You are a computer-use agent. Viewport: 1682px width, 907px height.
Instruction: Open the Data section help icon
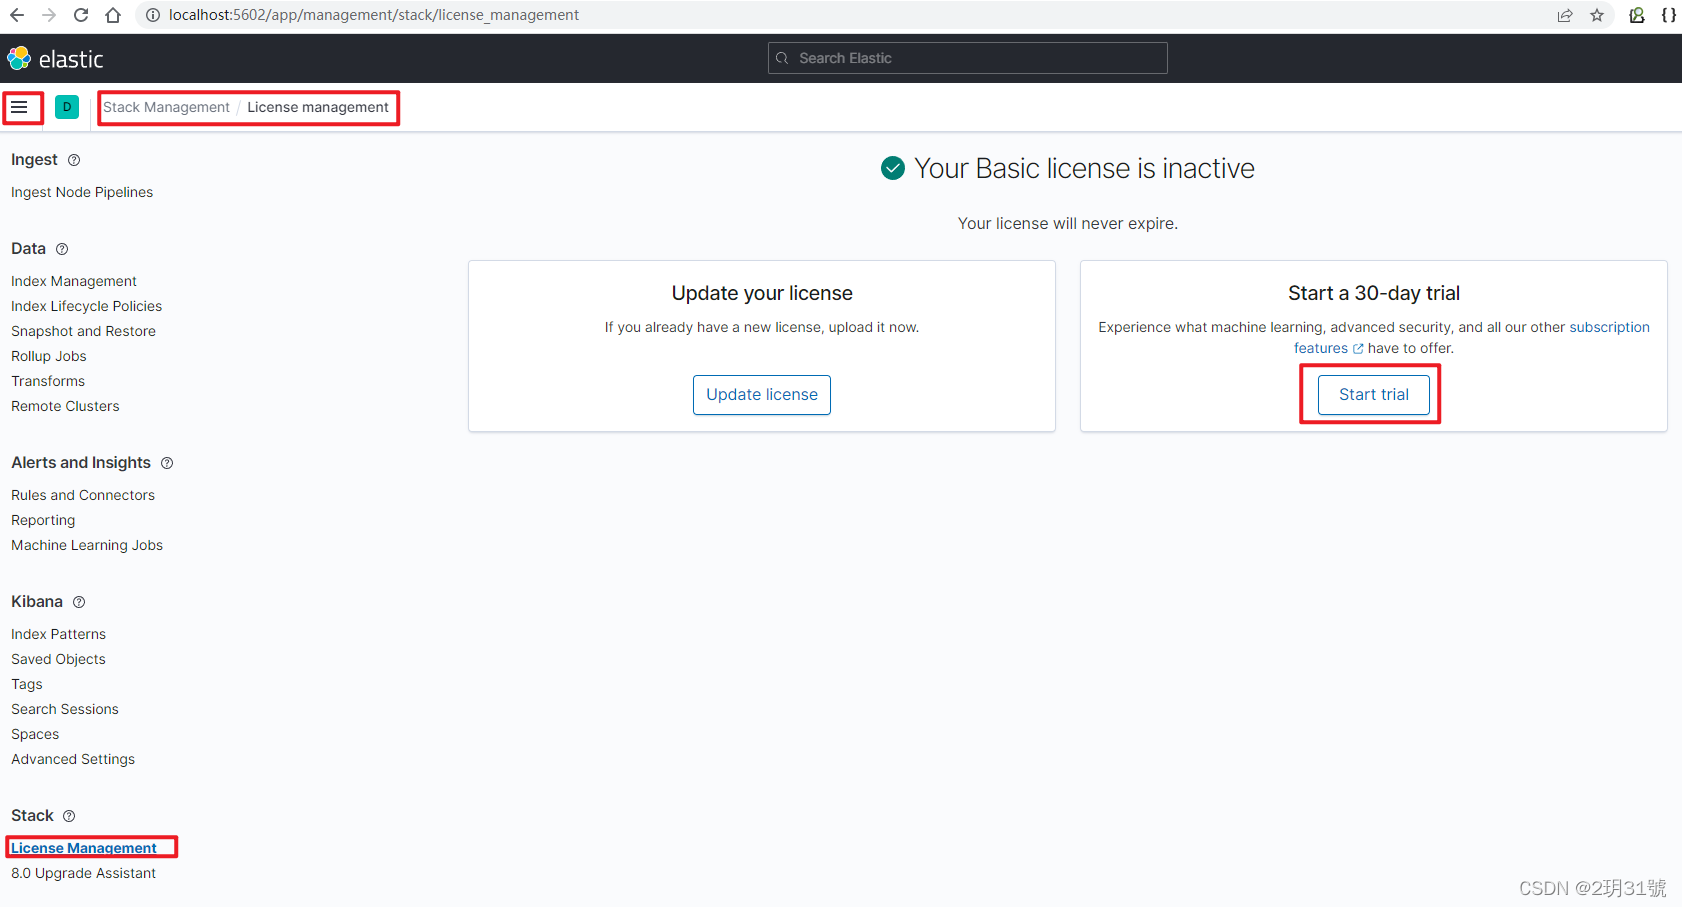[61, 248]
